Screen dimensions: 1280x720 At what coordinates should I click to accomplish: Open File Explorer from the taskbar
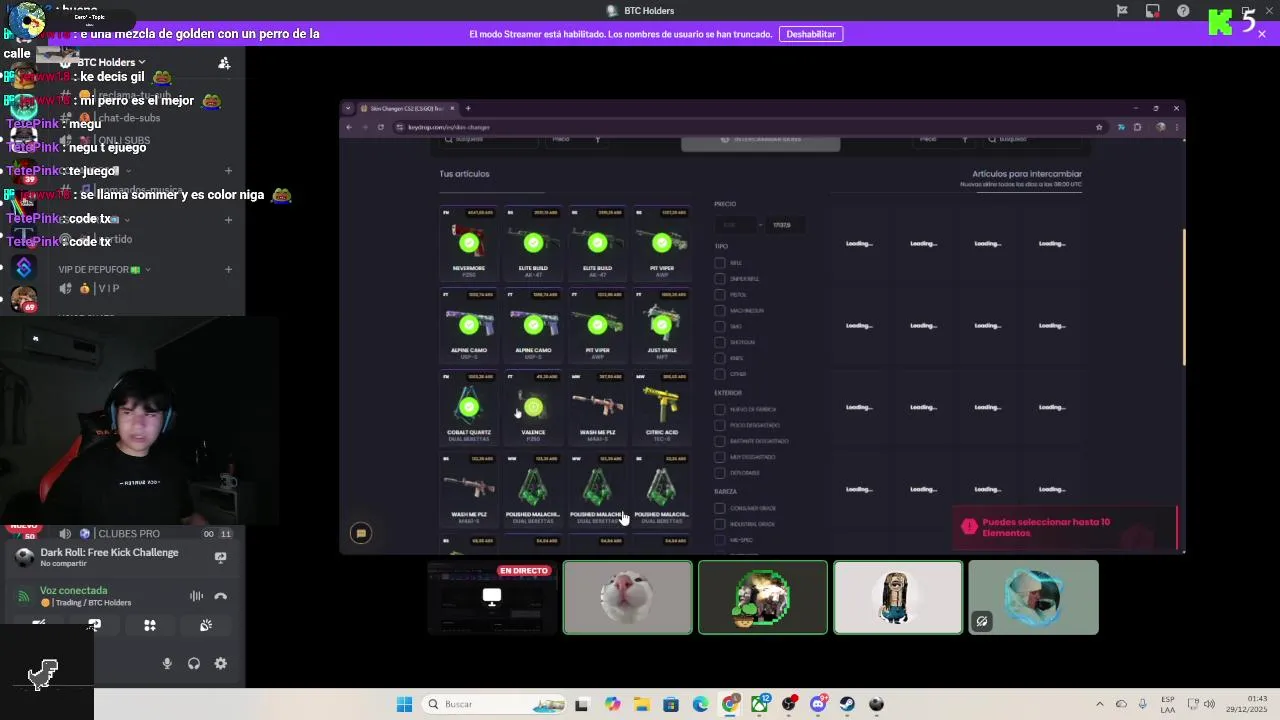click(641, 704)
